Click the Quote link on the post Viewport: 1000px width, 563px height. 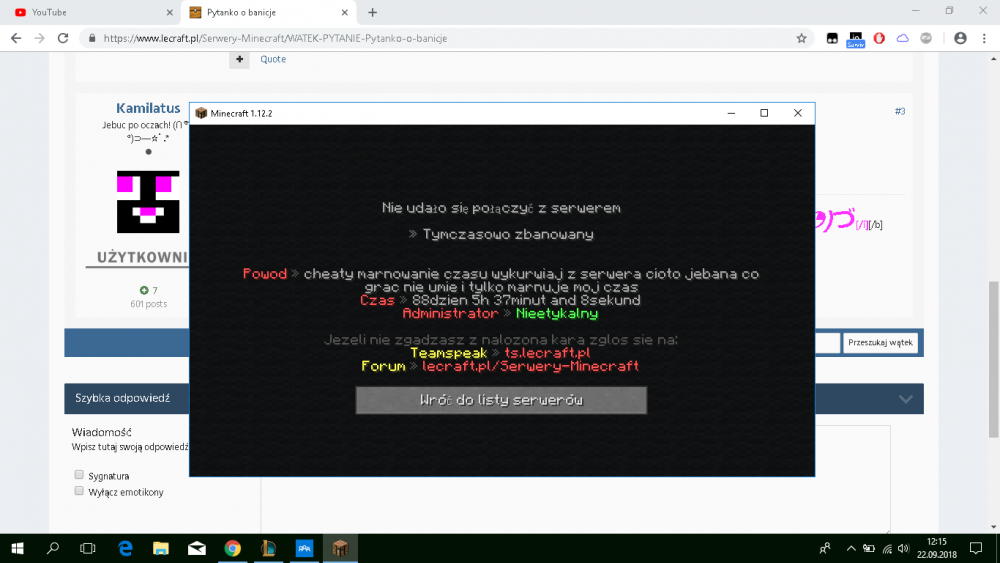[273, 59]
